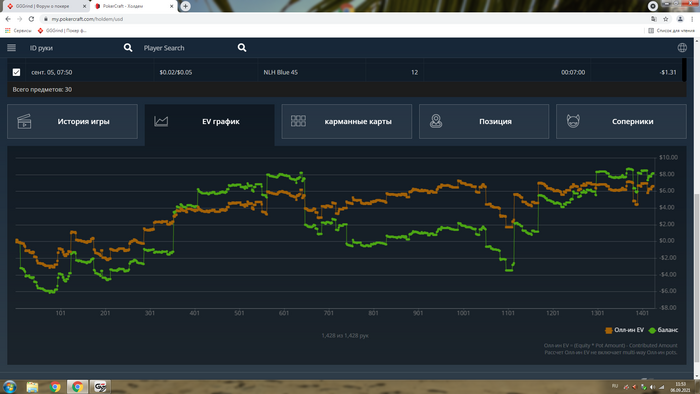Viewport: 700px width, 394px height.
Task: Click the 1,428 из 1,428 рук label
Action: pyautogui.click(x=345, y=336)
